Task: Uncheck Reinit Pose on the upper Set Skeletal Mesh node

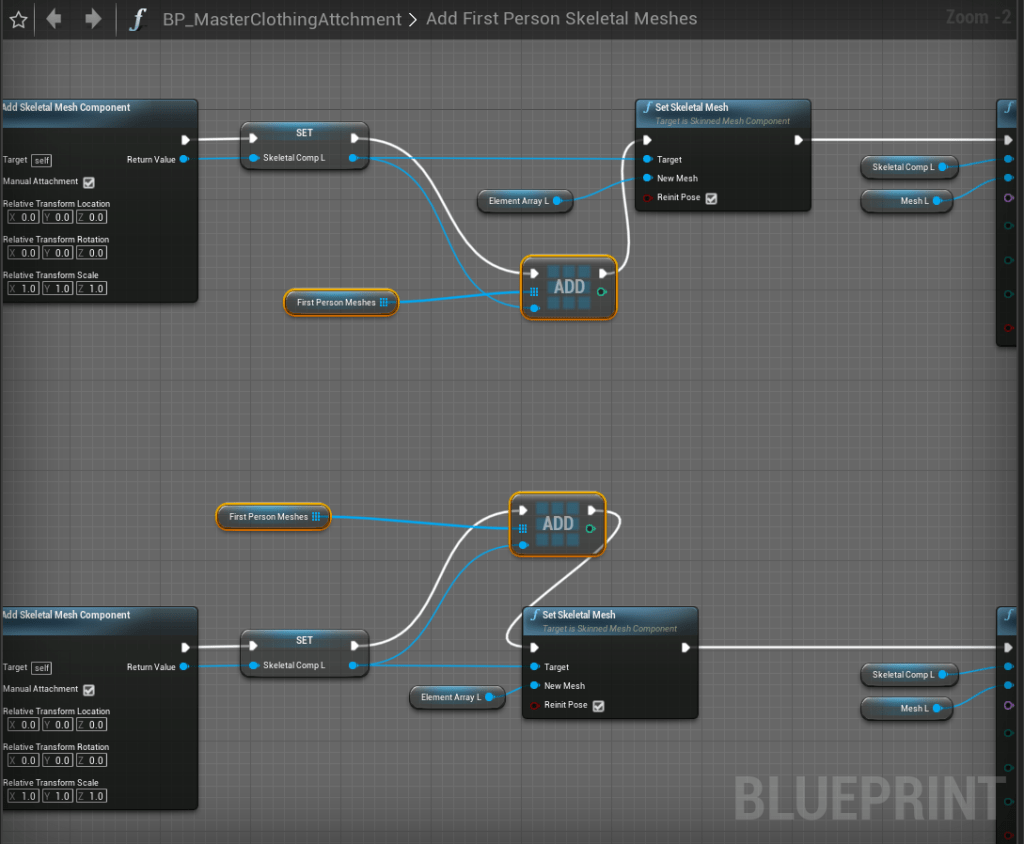Action: tap(711, 198)
